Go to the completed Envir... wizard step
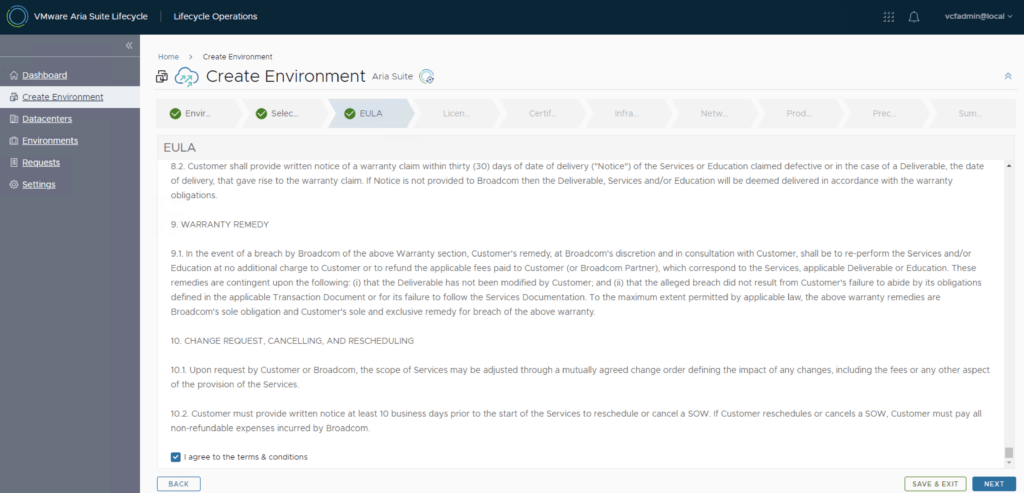The width and height of the screenshot is (1024, 493). (197, 114)
